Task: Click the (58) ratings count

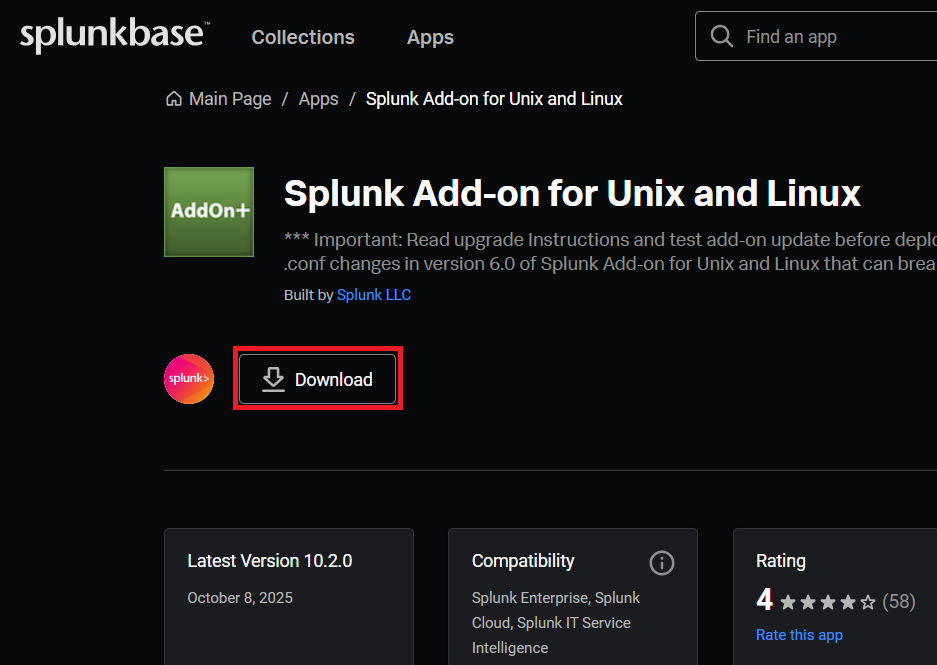Action: [x=898, y=602]
